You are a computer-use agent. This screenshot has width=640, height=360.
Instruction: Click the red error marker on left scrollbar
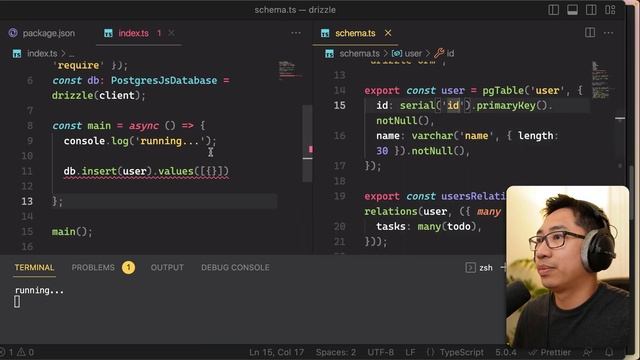click(311, 149)
